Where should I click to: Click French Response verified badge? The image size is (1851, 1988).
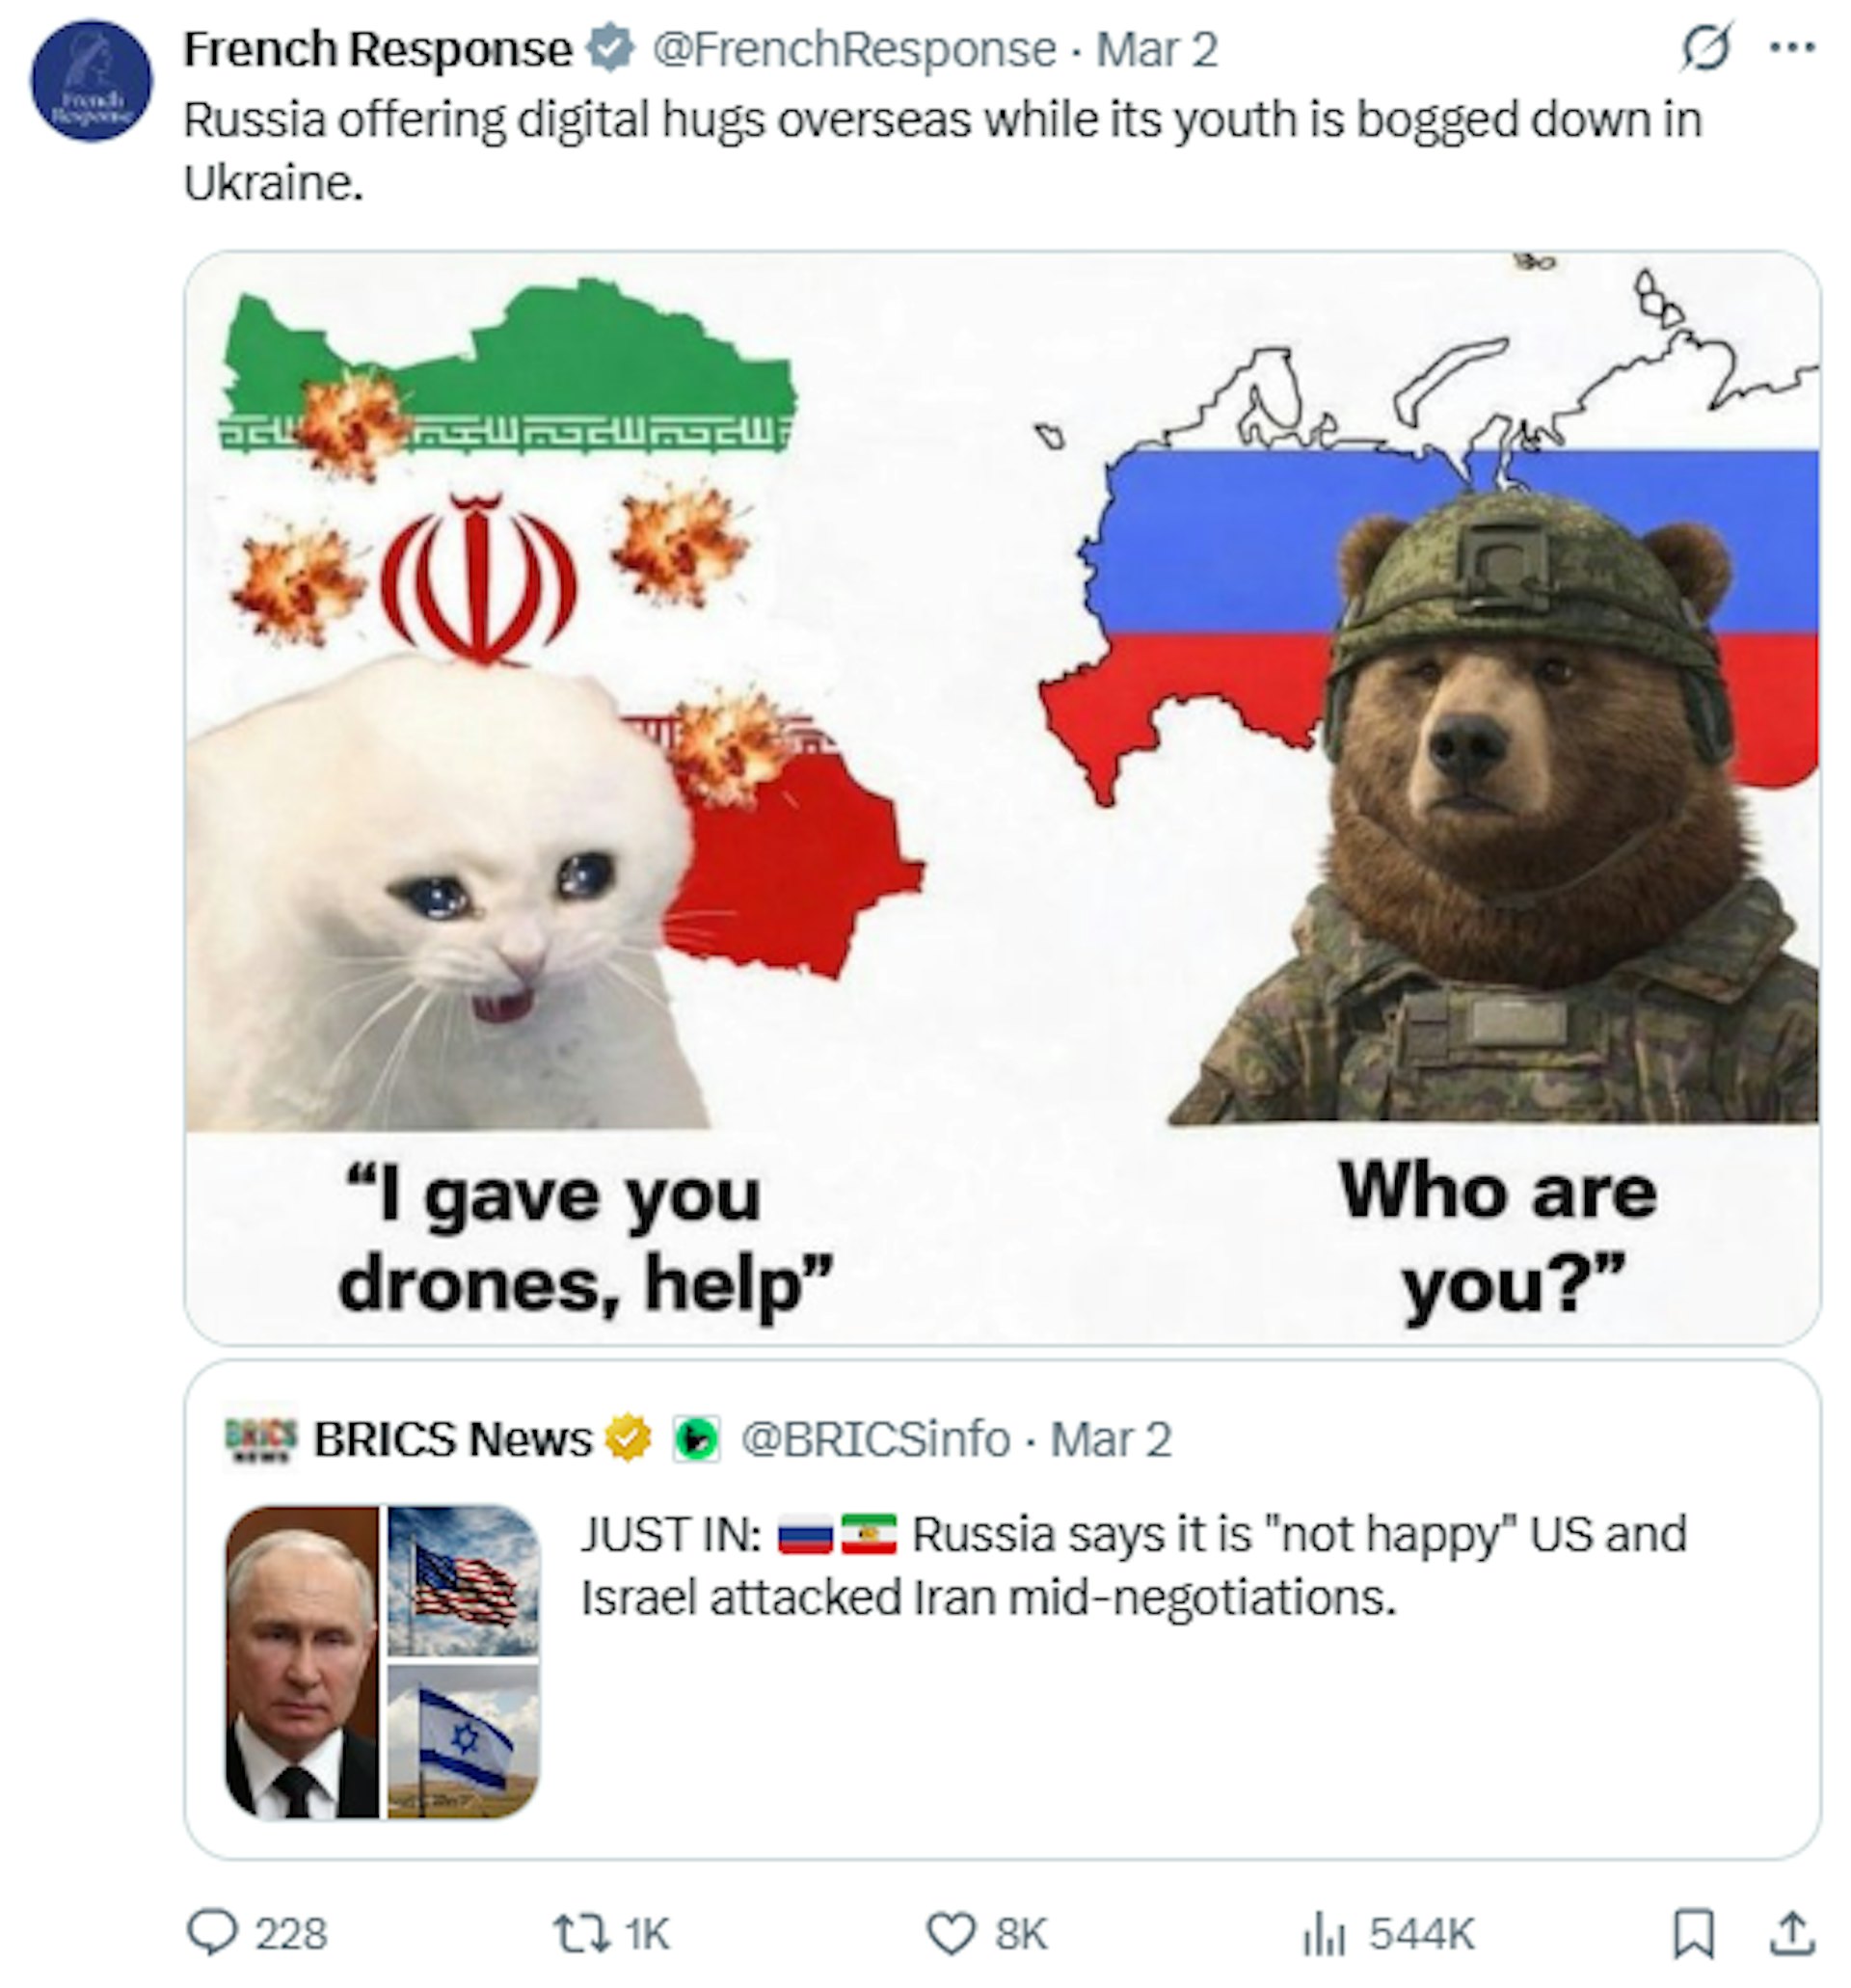click(609, 49)
